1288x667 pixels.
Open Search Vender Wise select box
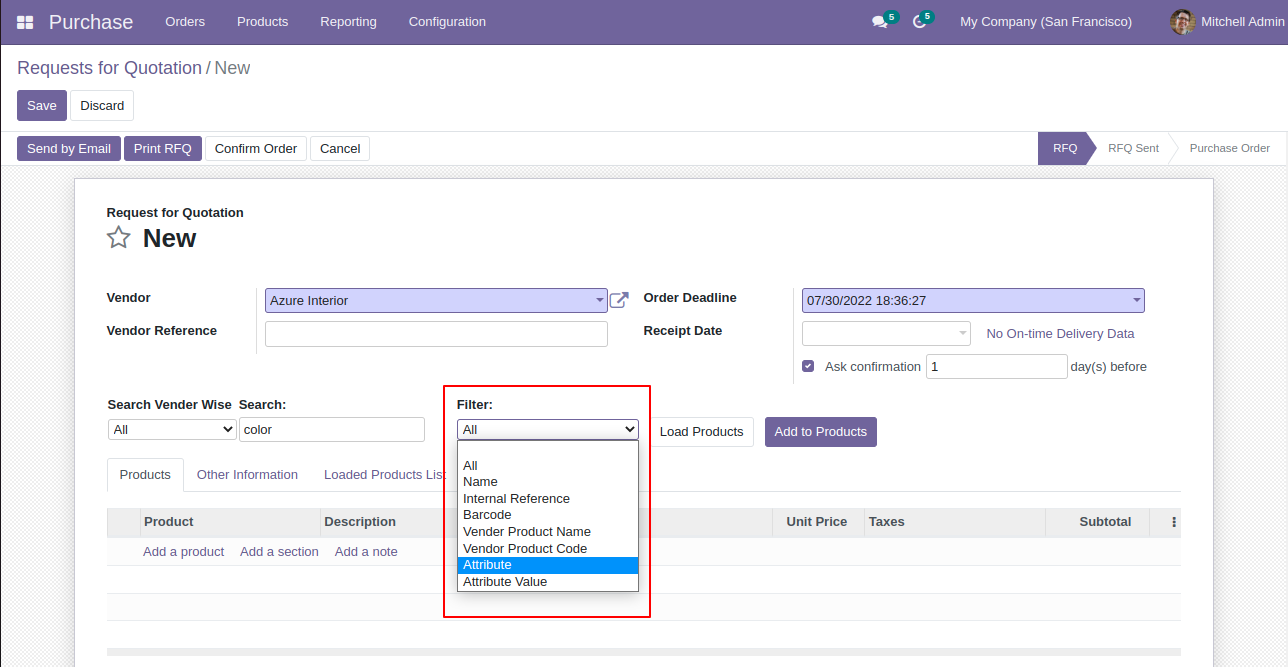coord(172,429)
